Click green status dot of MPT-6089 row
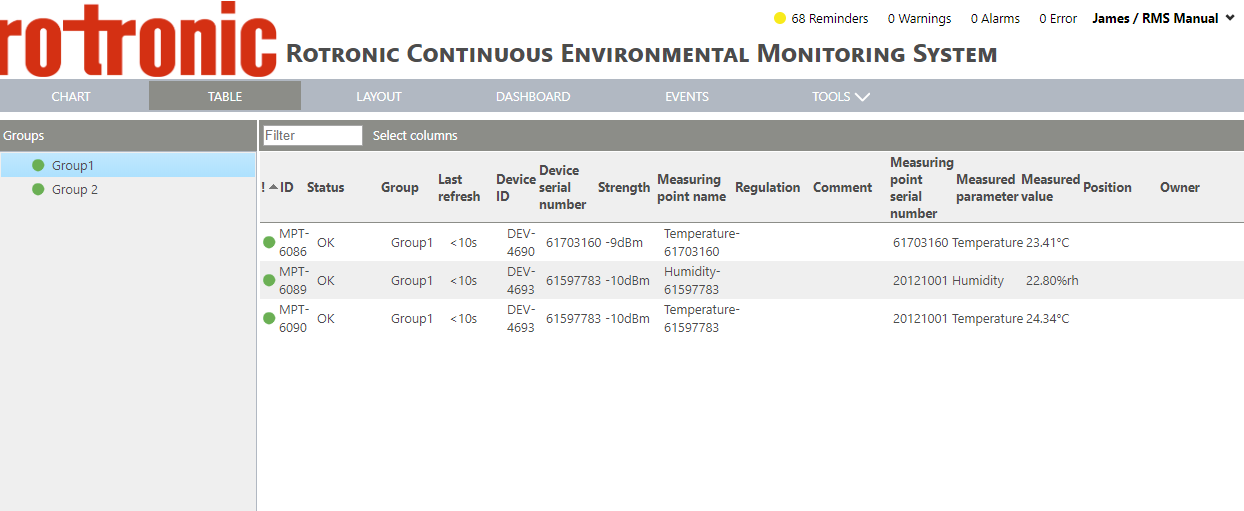 click(x=269, y=280)
